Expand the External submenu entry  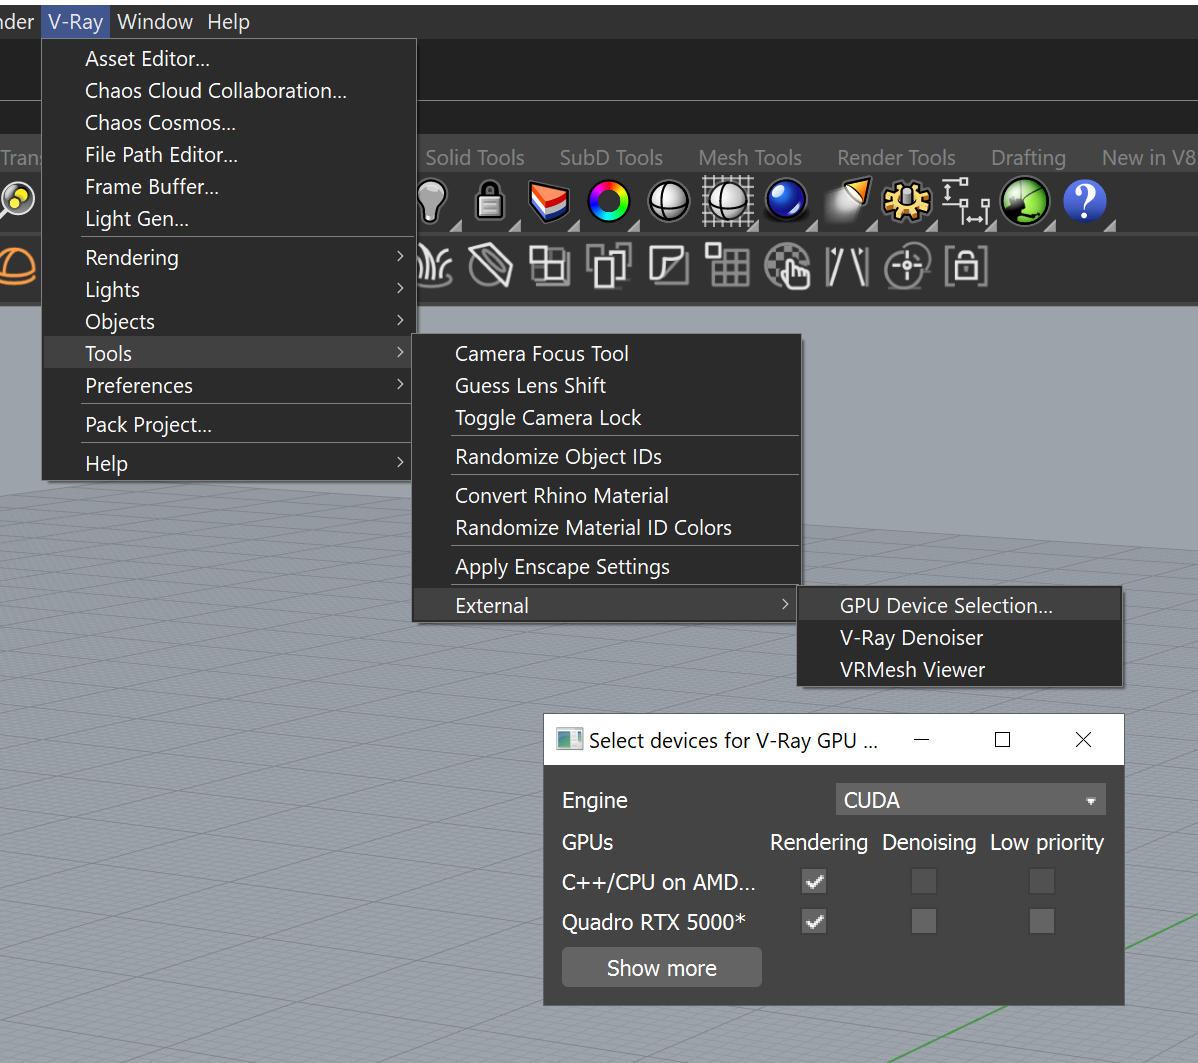(606, 605)
